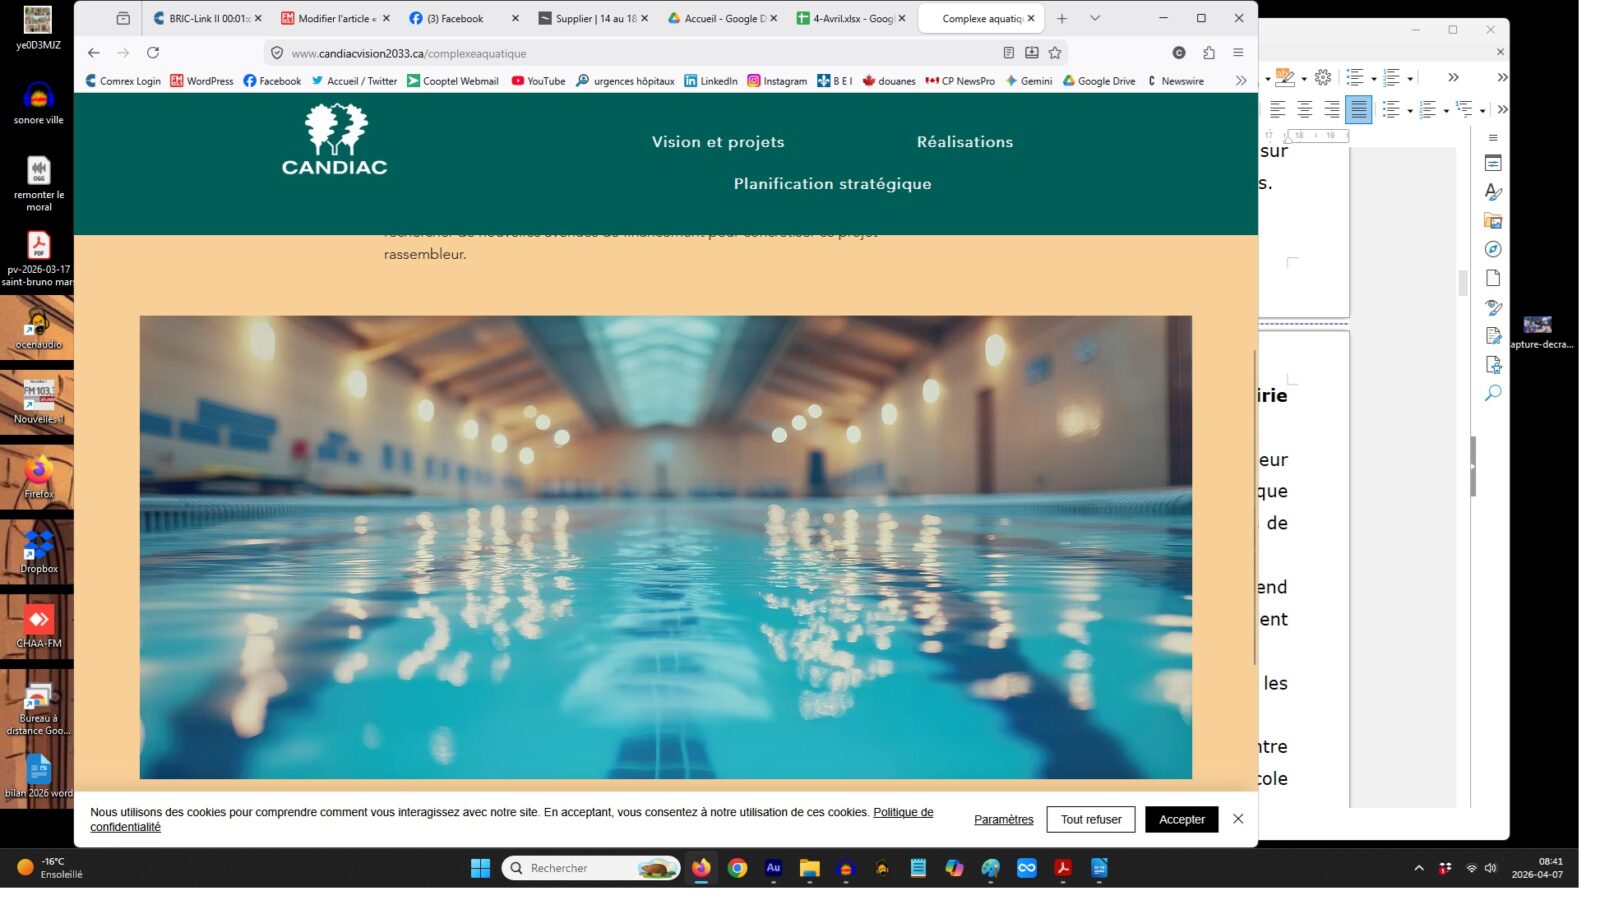Open the Find tool in the sidebar
The width and height of the screenshot is (1600, 900).
(x=1493, y=392)
